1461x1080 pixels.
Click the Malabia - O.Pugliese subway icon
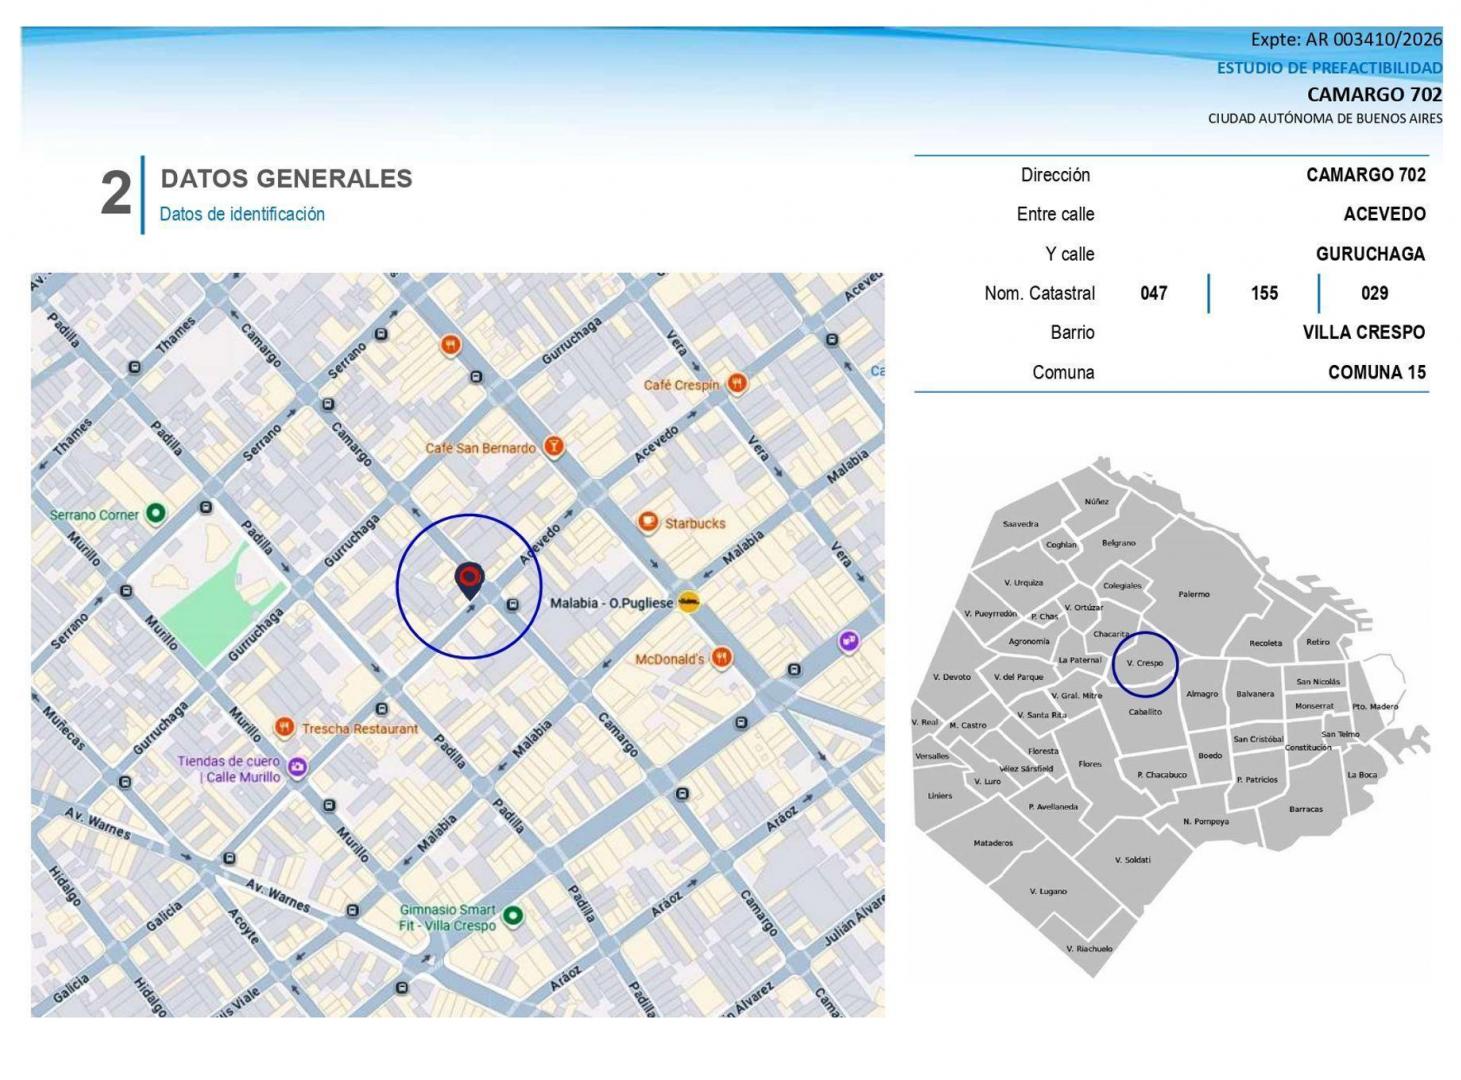[x=689, y=602]
